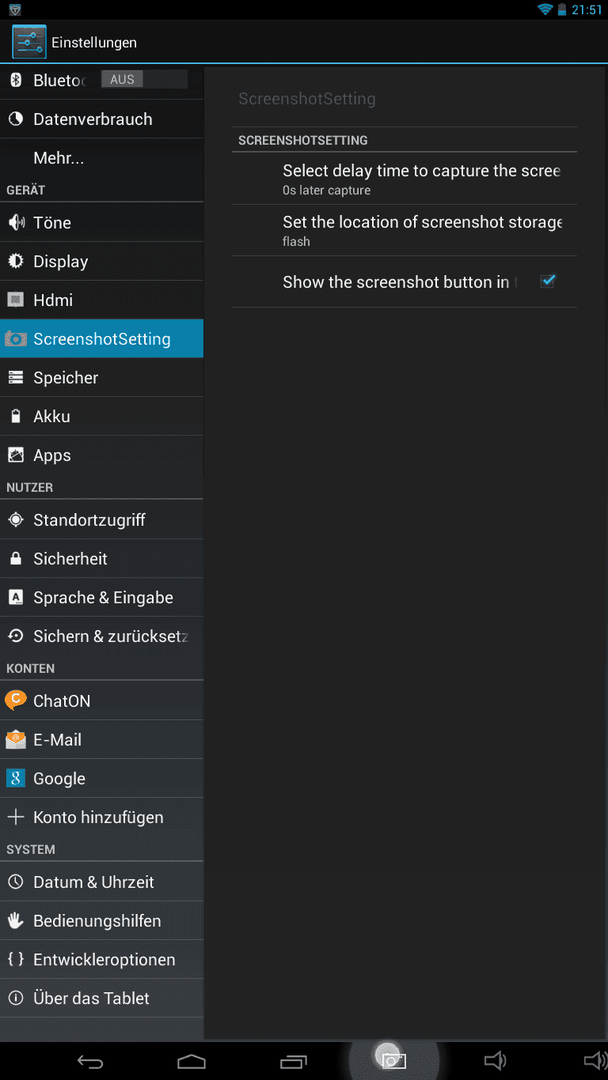This screenshot has height=1080, width=608.
Task: Open the Wi-Fi status icon
Action: (x=545, y=9)
